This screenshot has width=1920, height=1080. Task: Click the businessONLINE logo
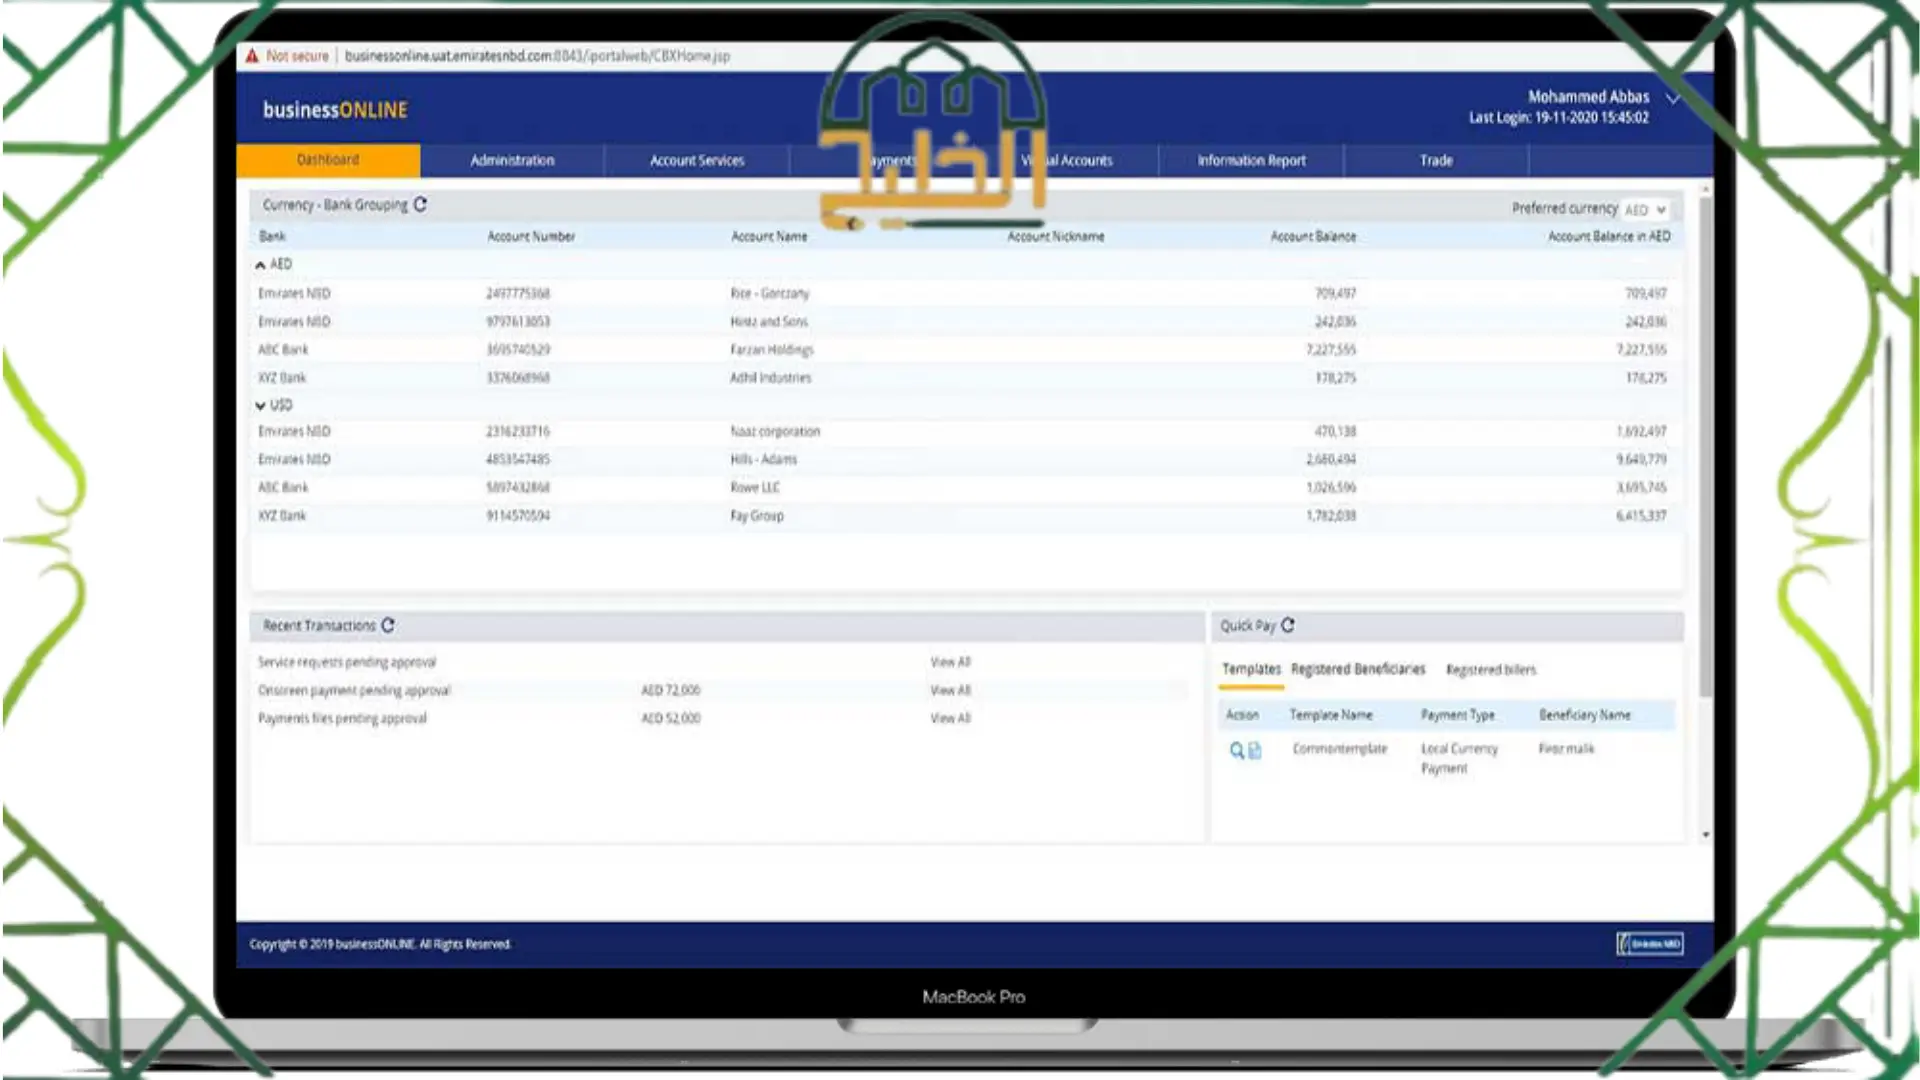point(335,110)
